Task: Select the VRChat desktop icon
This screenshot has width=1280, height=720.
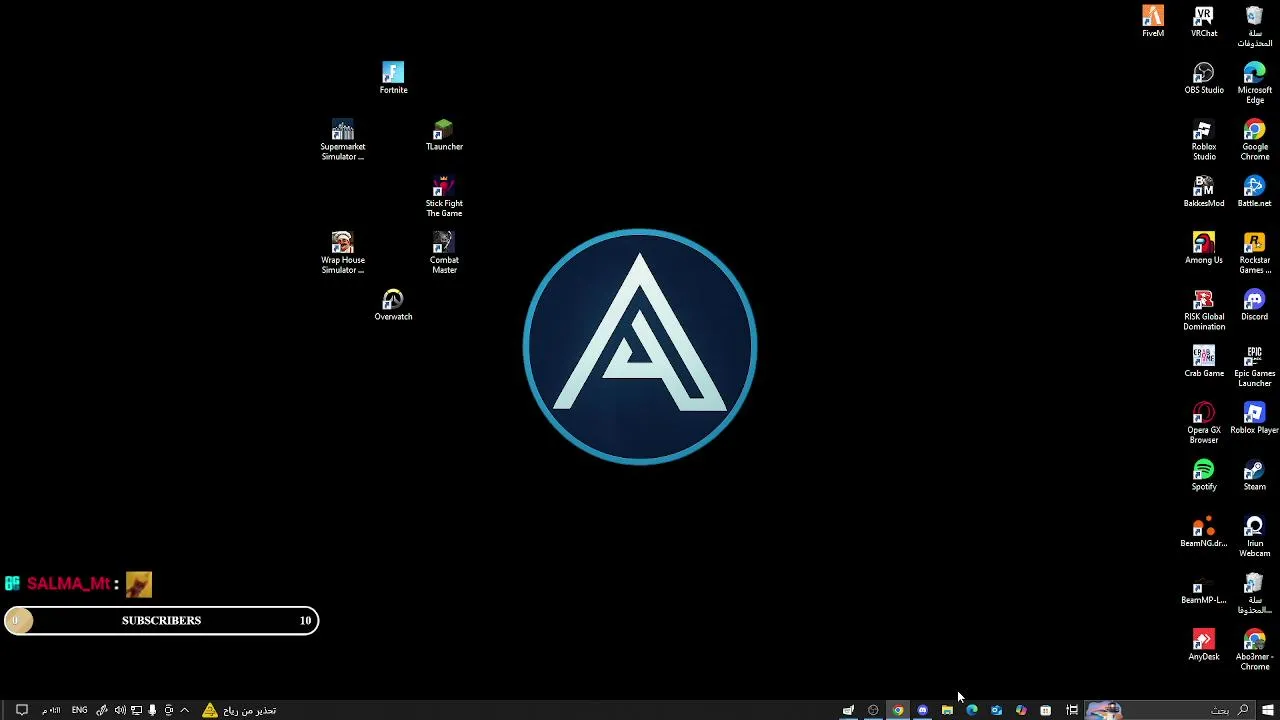Action: tap(1204, 21)
